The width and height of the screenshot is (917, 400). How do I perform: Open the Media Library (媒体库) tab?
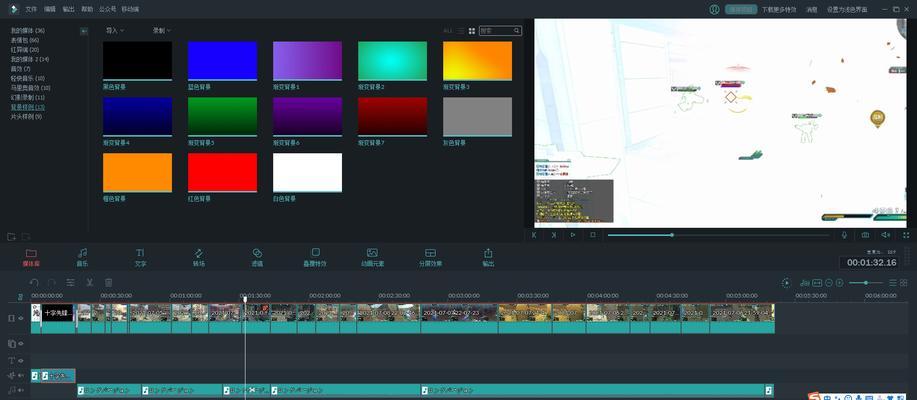click(31, 257)
